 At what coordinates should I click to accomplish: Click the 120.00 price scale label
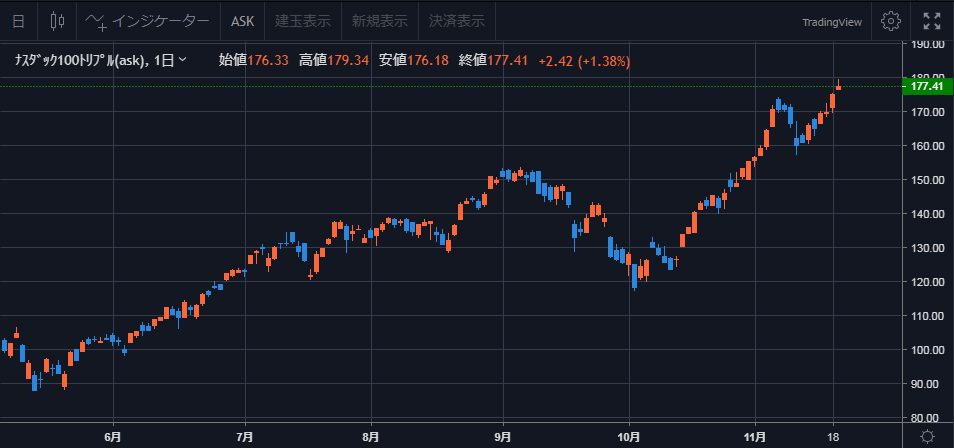(927, 282)
